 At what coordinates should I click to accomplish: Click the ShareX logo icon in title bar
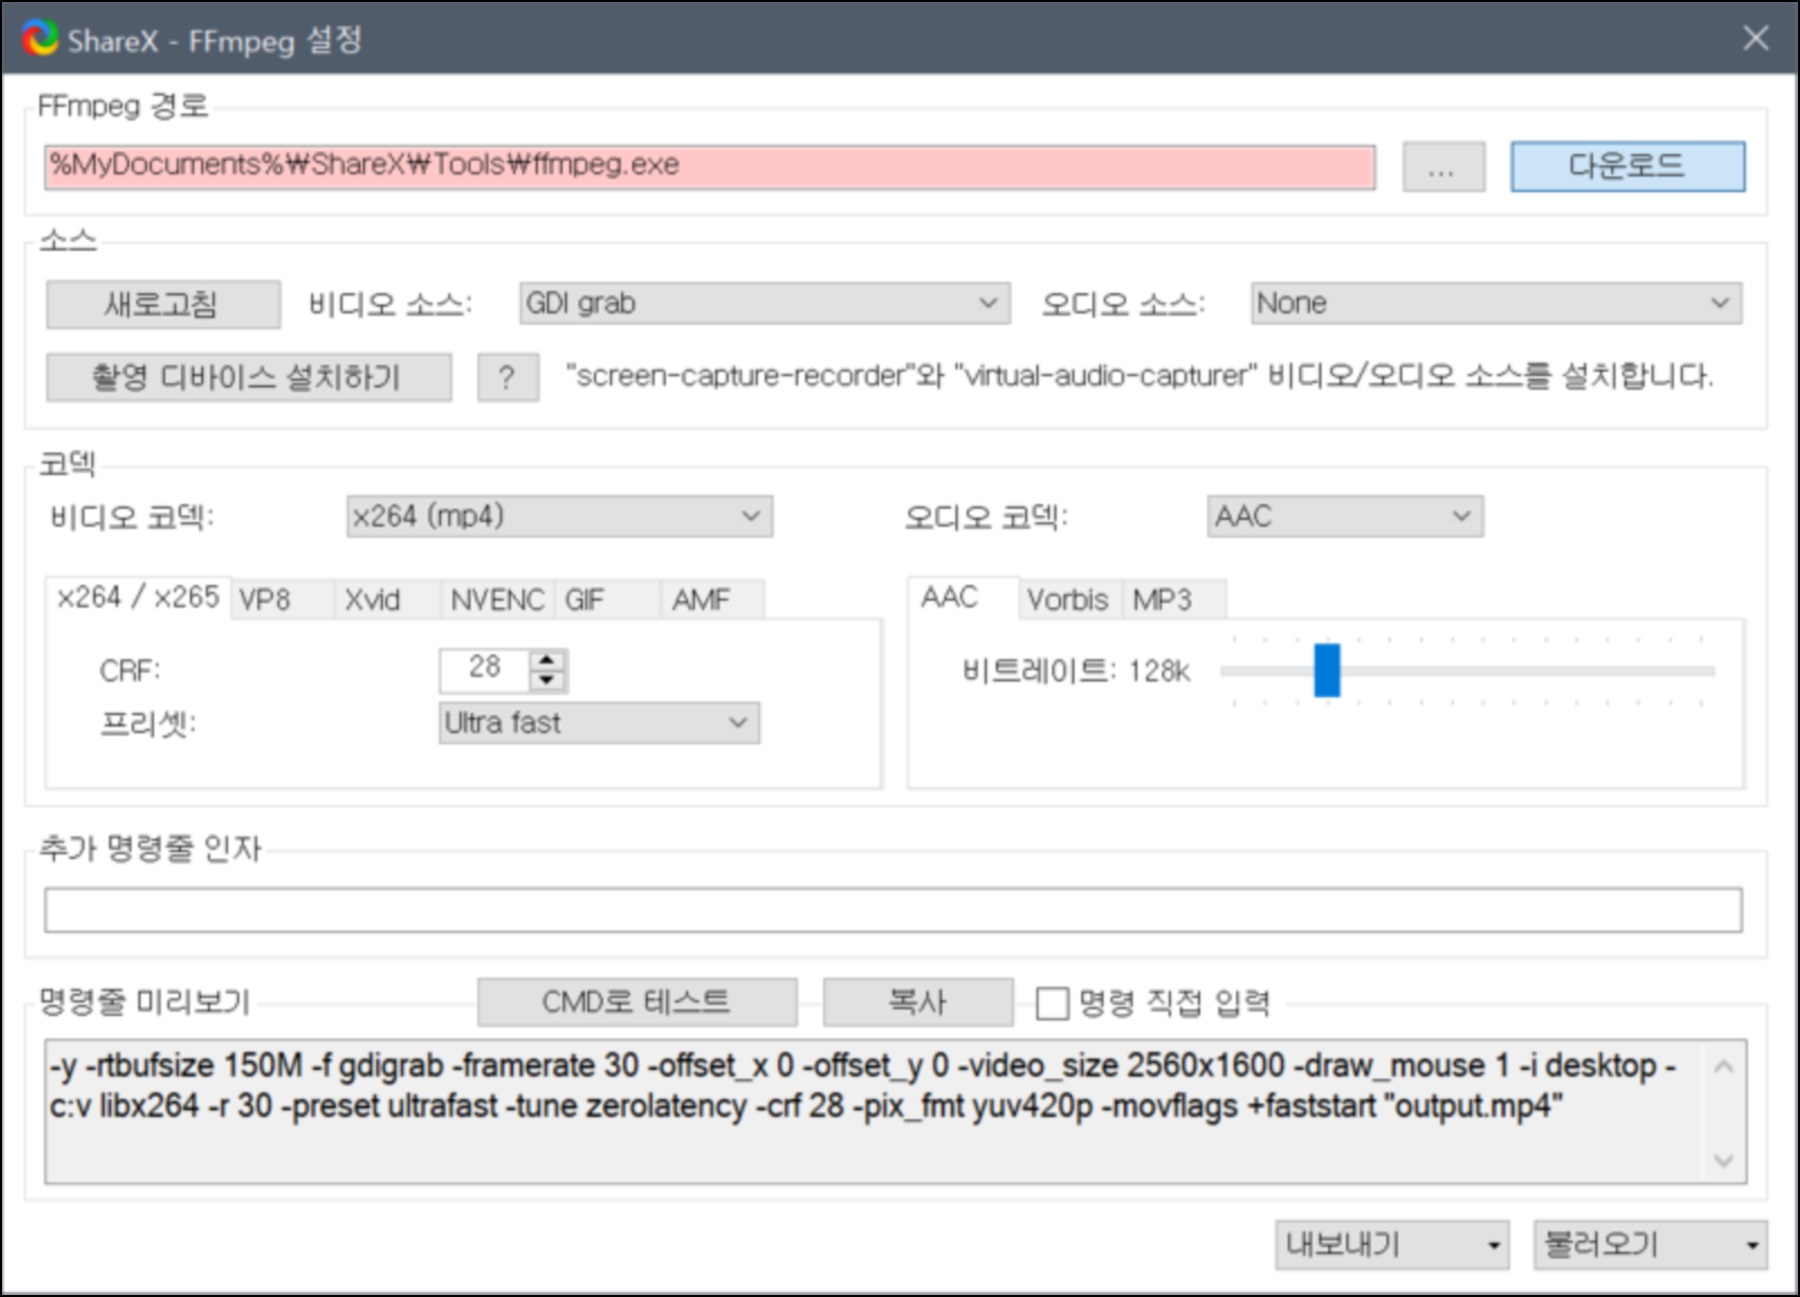[40, 38]
